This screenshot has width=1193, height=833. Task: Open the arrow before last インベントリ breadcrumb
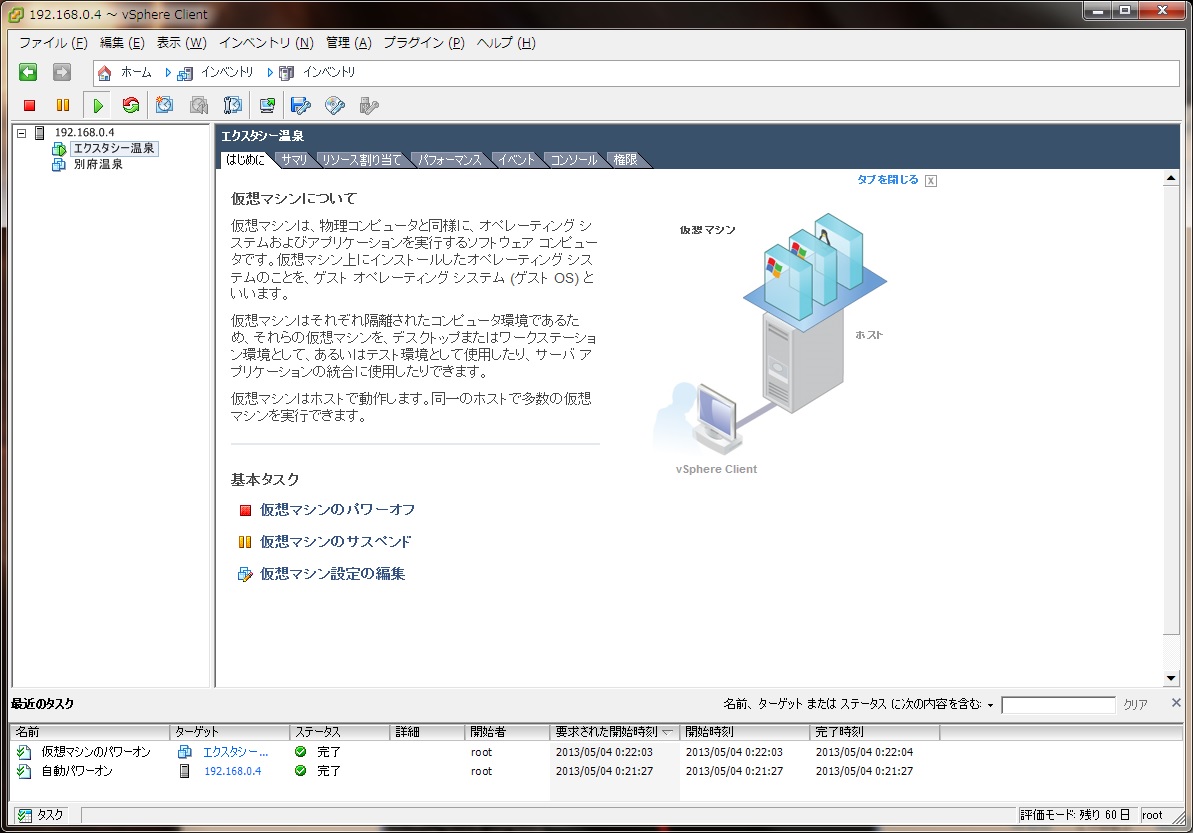click(x=269, y=73)
